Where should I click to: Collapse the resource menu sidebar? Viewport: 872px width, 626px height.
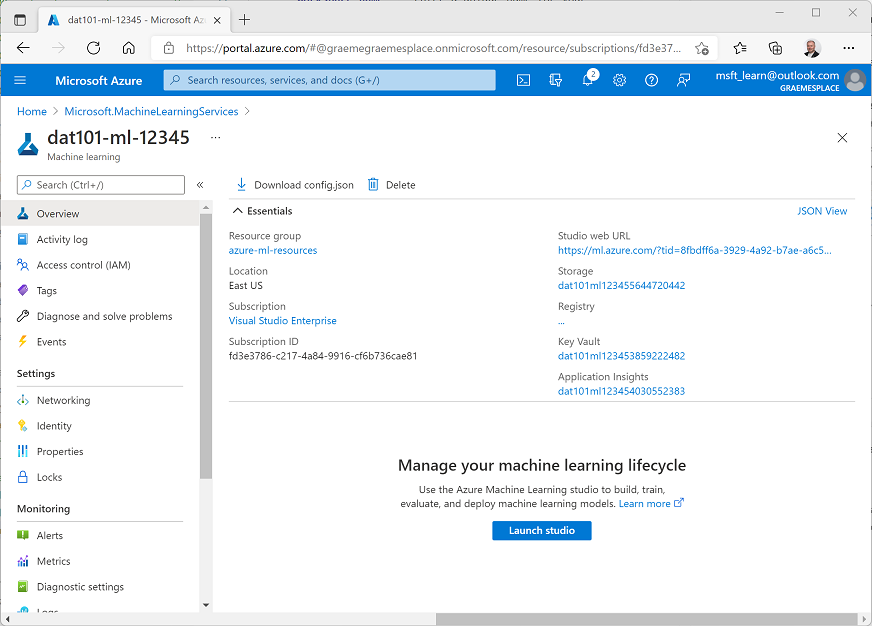click(x=200, y=184)
